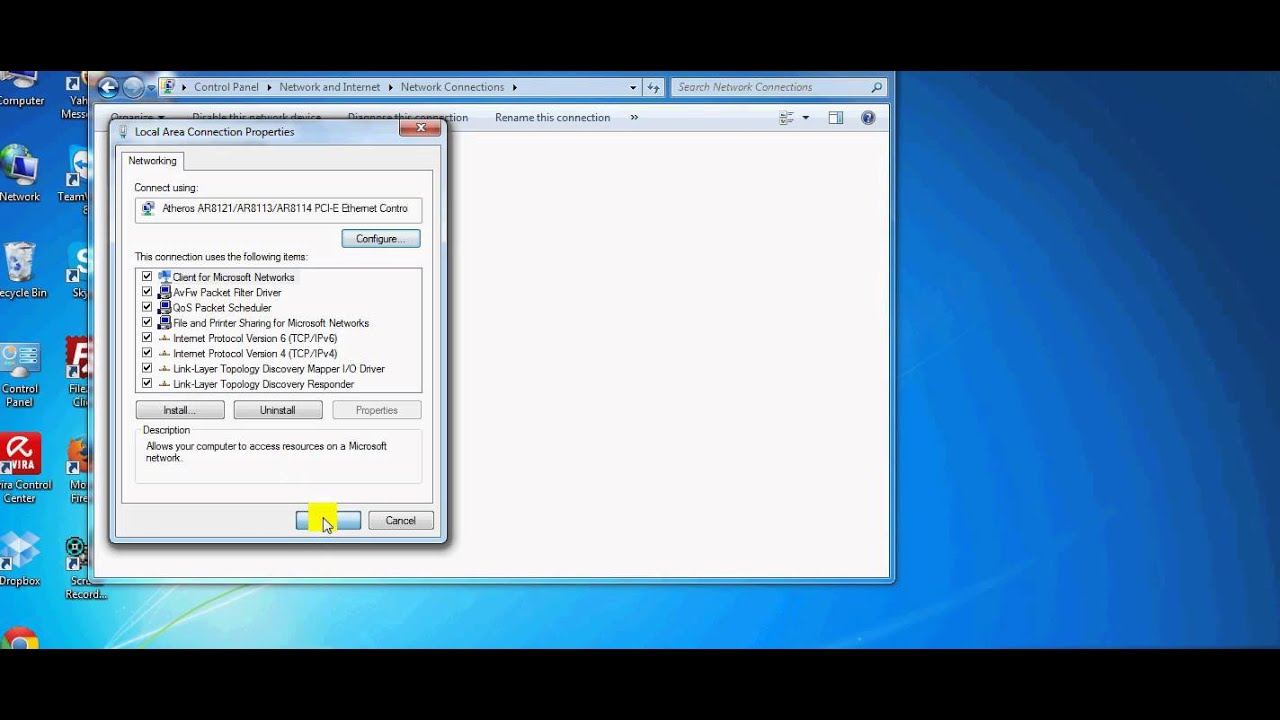Viewport: 1280px width, 720px height.
Task: Show the preview pane icon
Action: tap(836, 118)
